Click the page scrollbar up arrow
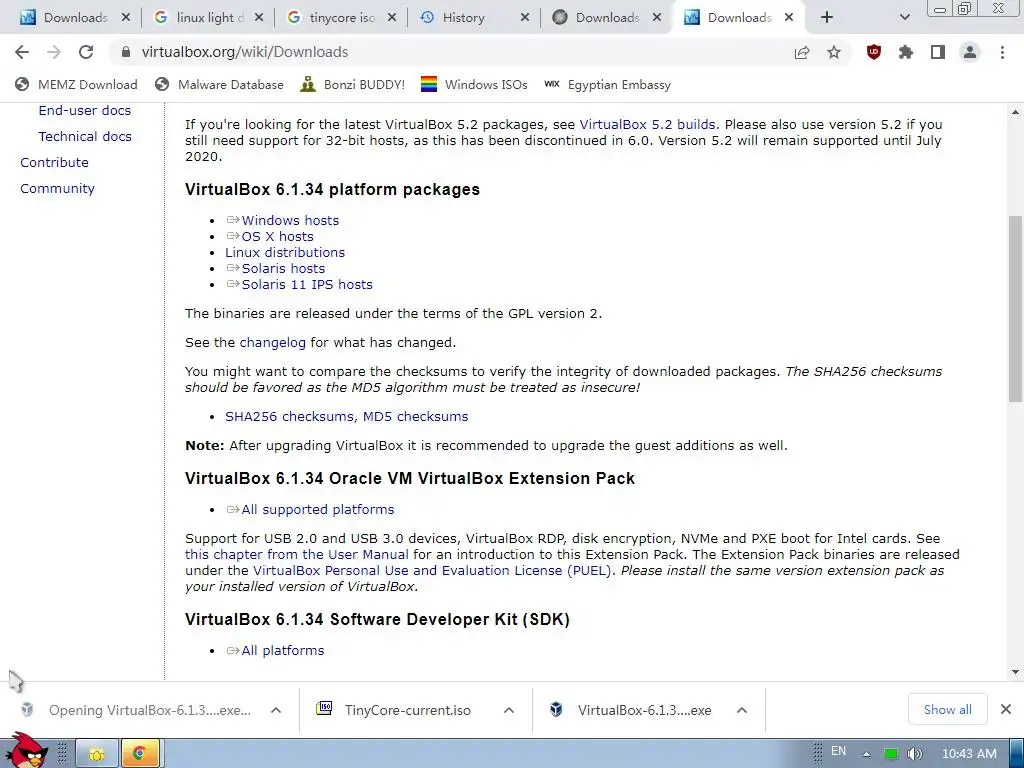This screenshot has height=768, width=1024. coord(1016,112)
